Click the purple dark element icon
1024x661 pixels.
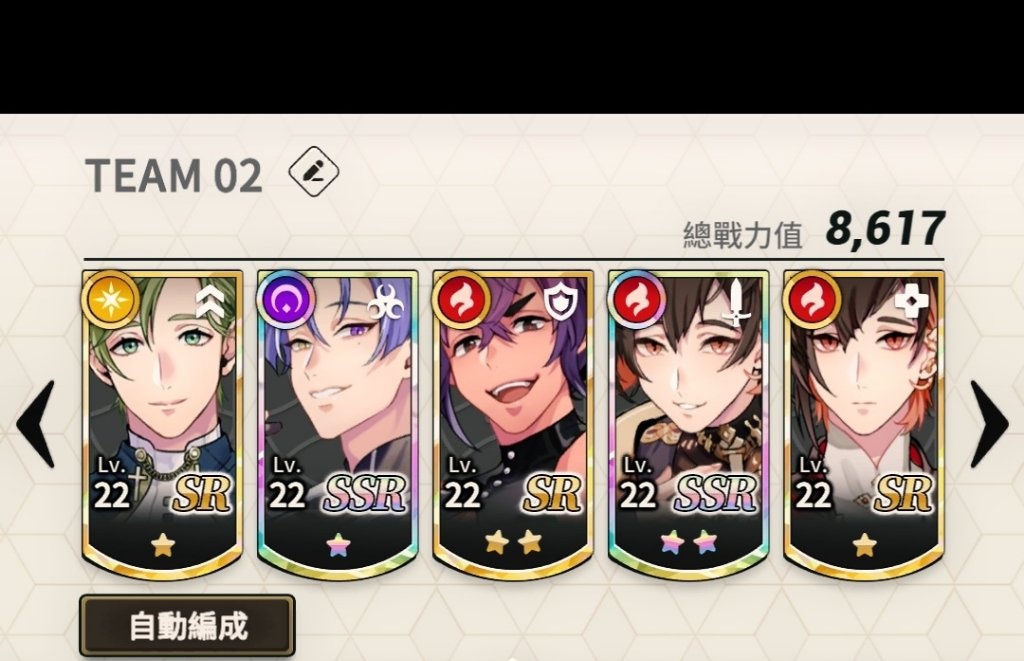point(286,300)
